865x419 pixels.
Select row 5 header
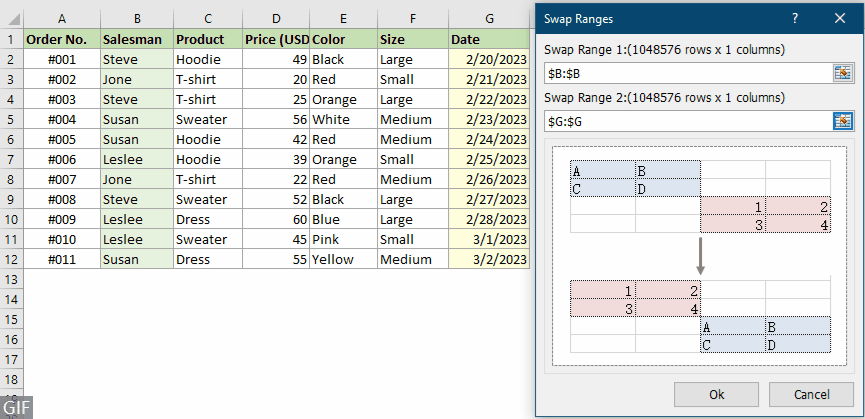pyautogui.click(x=12, y=119)
